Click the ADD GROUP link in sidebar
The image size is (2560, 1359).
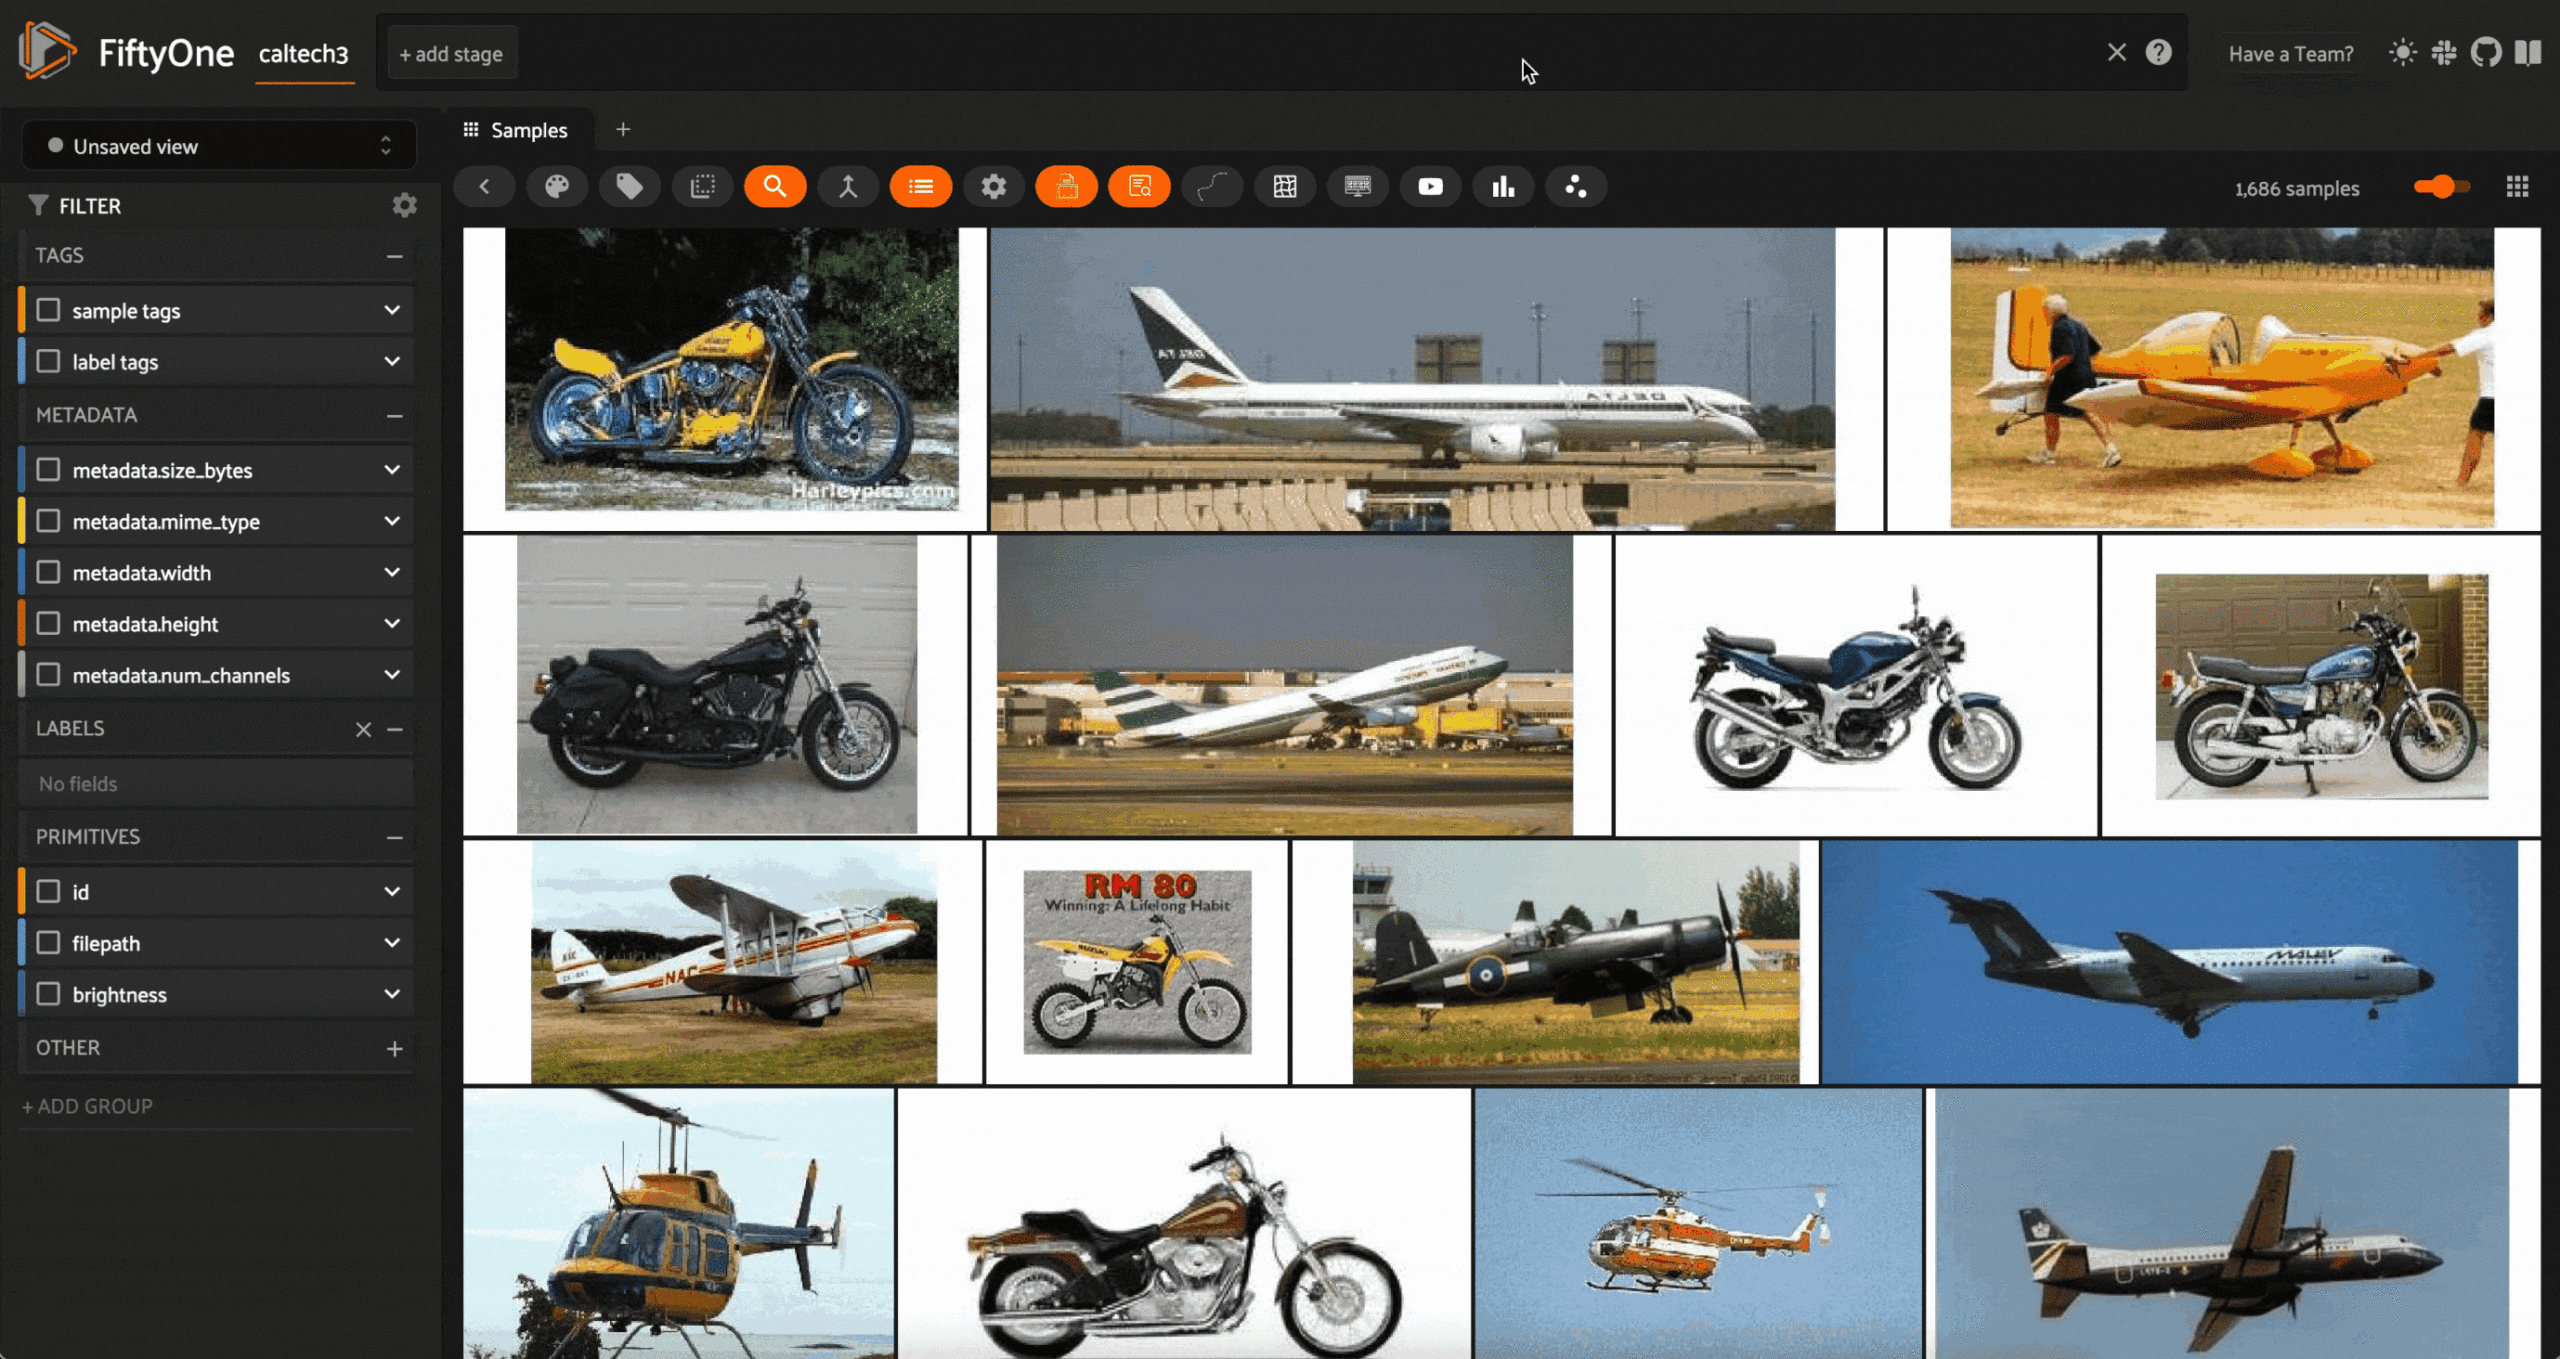[x=88, y=1106]
